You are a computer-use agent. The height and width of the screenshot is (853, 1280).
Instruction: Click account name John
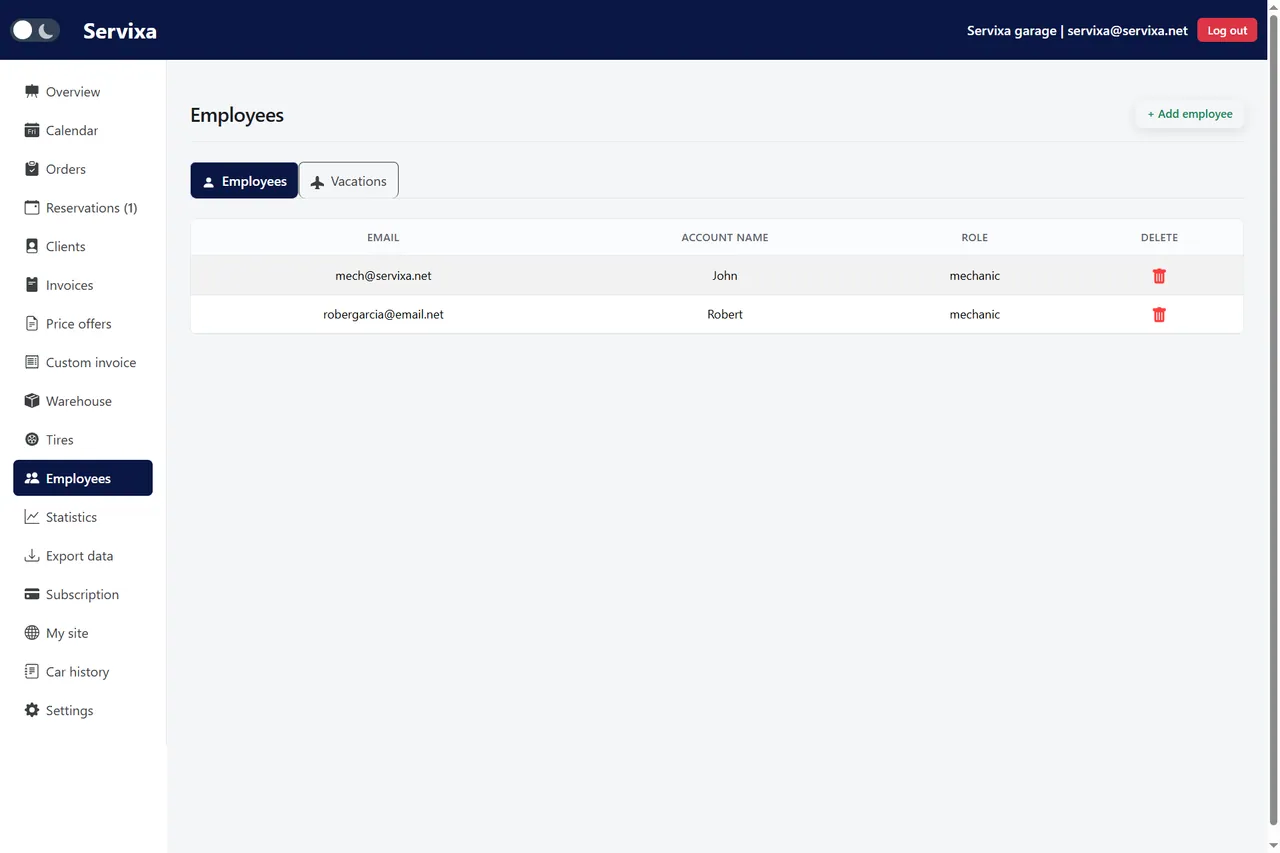tap(725, 276)
